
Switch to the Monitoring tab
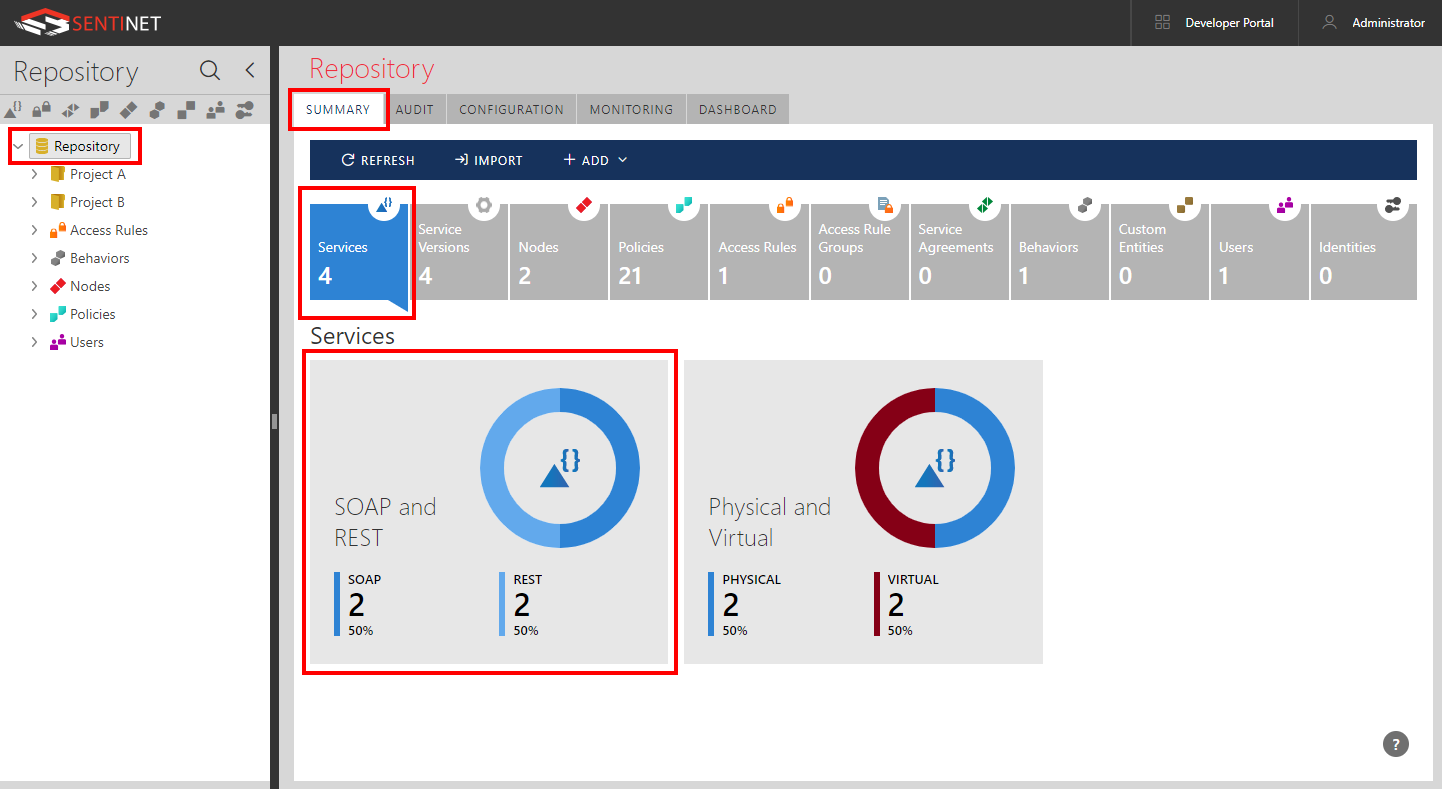click(x=631, y=109)
